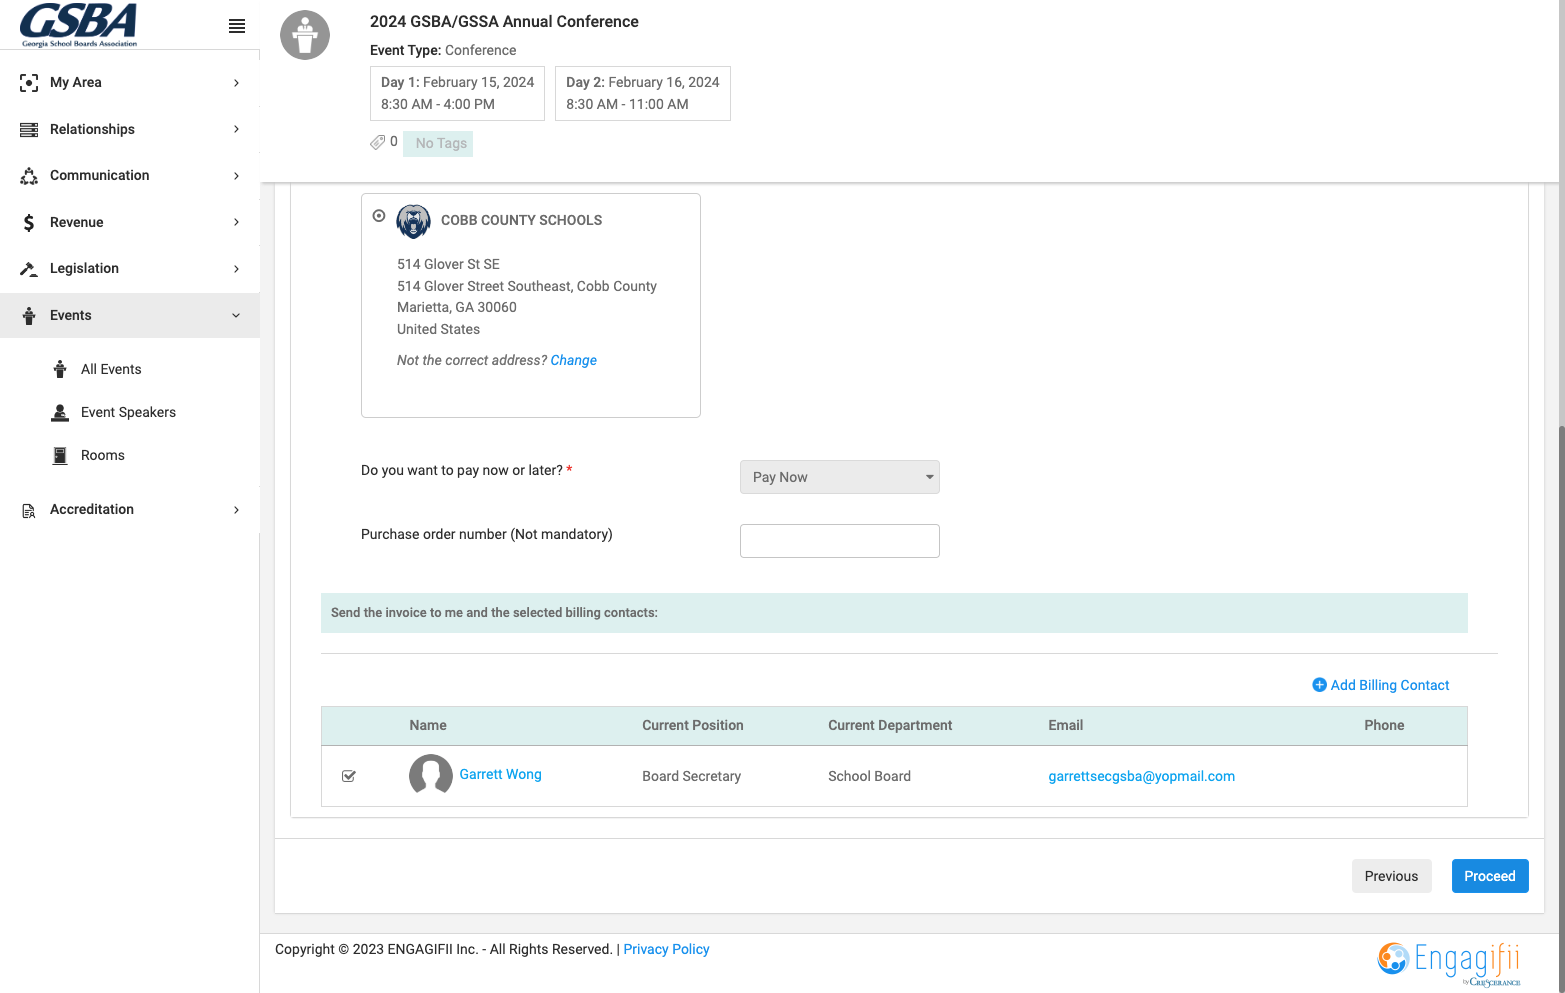1565x993 pixels.
Task: Open All Events menu item
Action: pyautogui.click(x=111, y=369)
